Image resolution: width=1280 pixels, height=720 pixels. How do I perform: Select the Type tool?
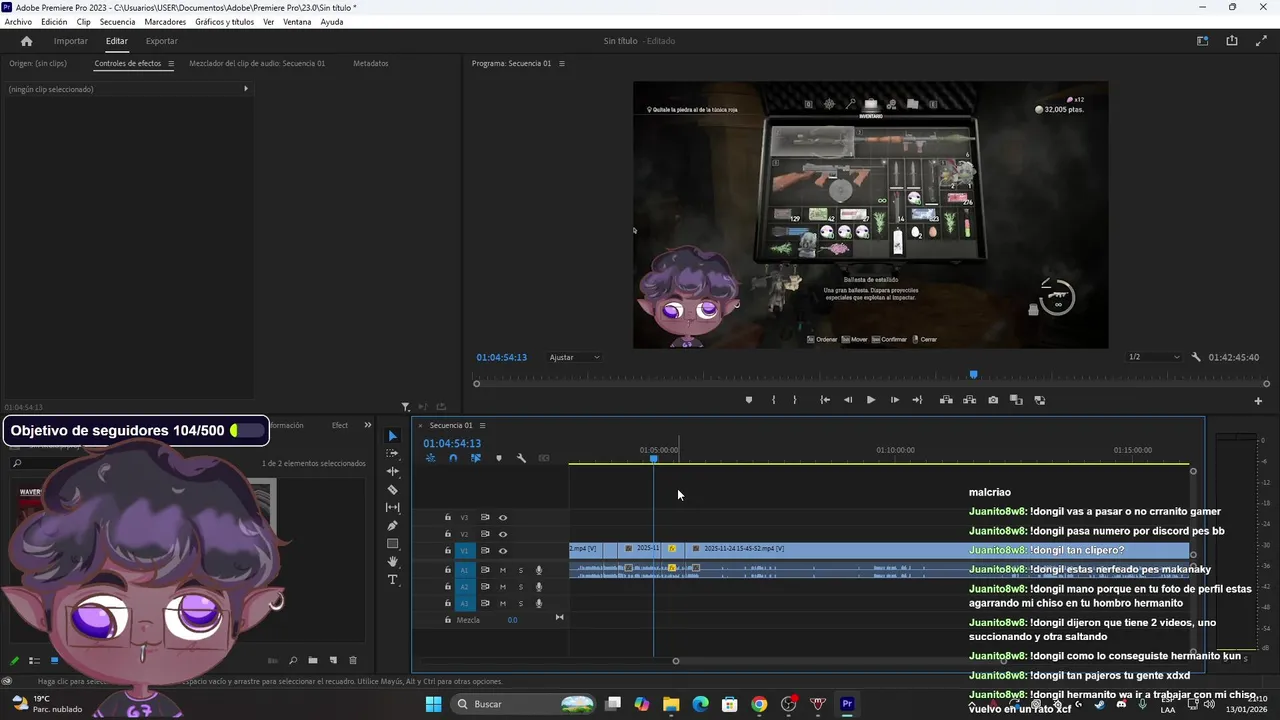392,580
